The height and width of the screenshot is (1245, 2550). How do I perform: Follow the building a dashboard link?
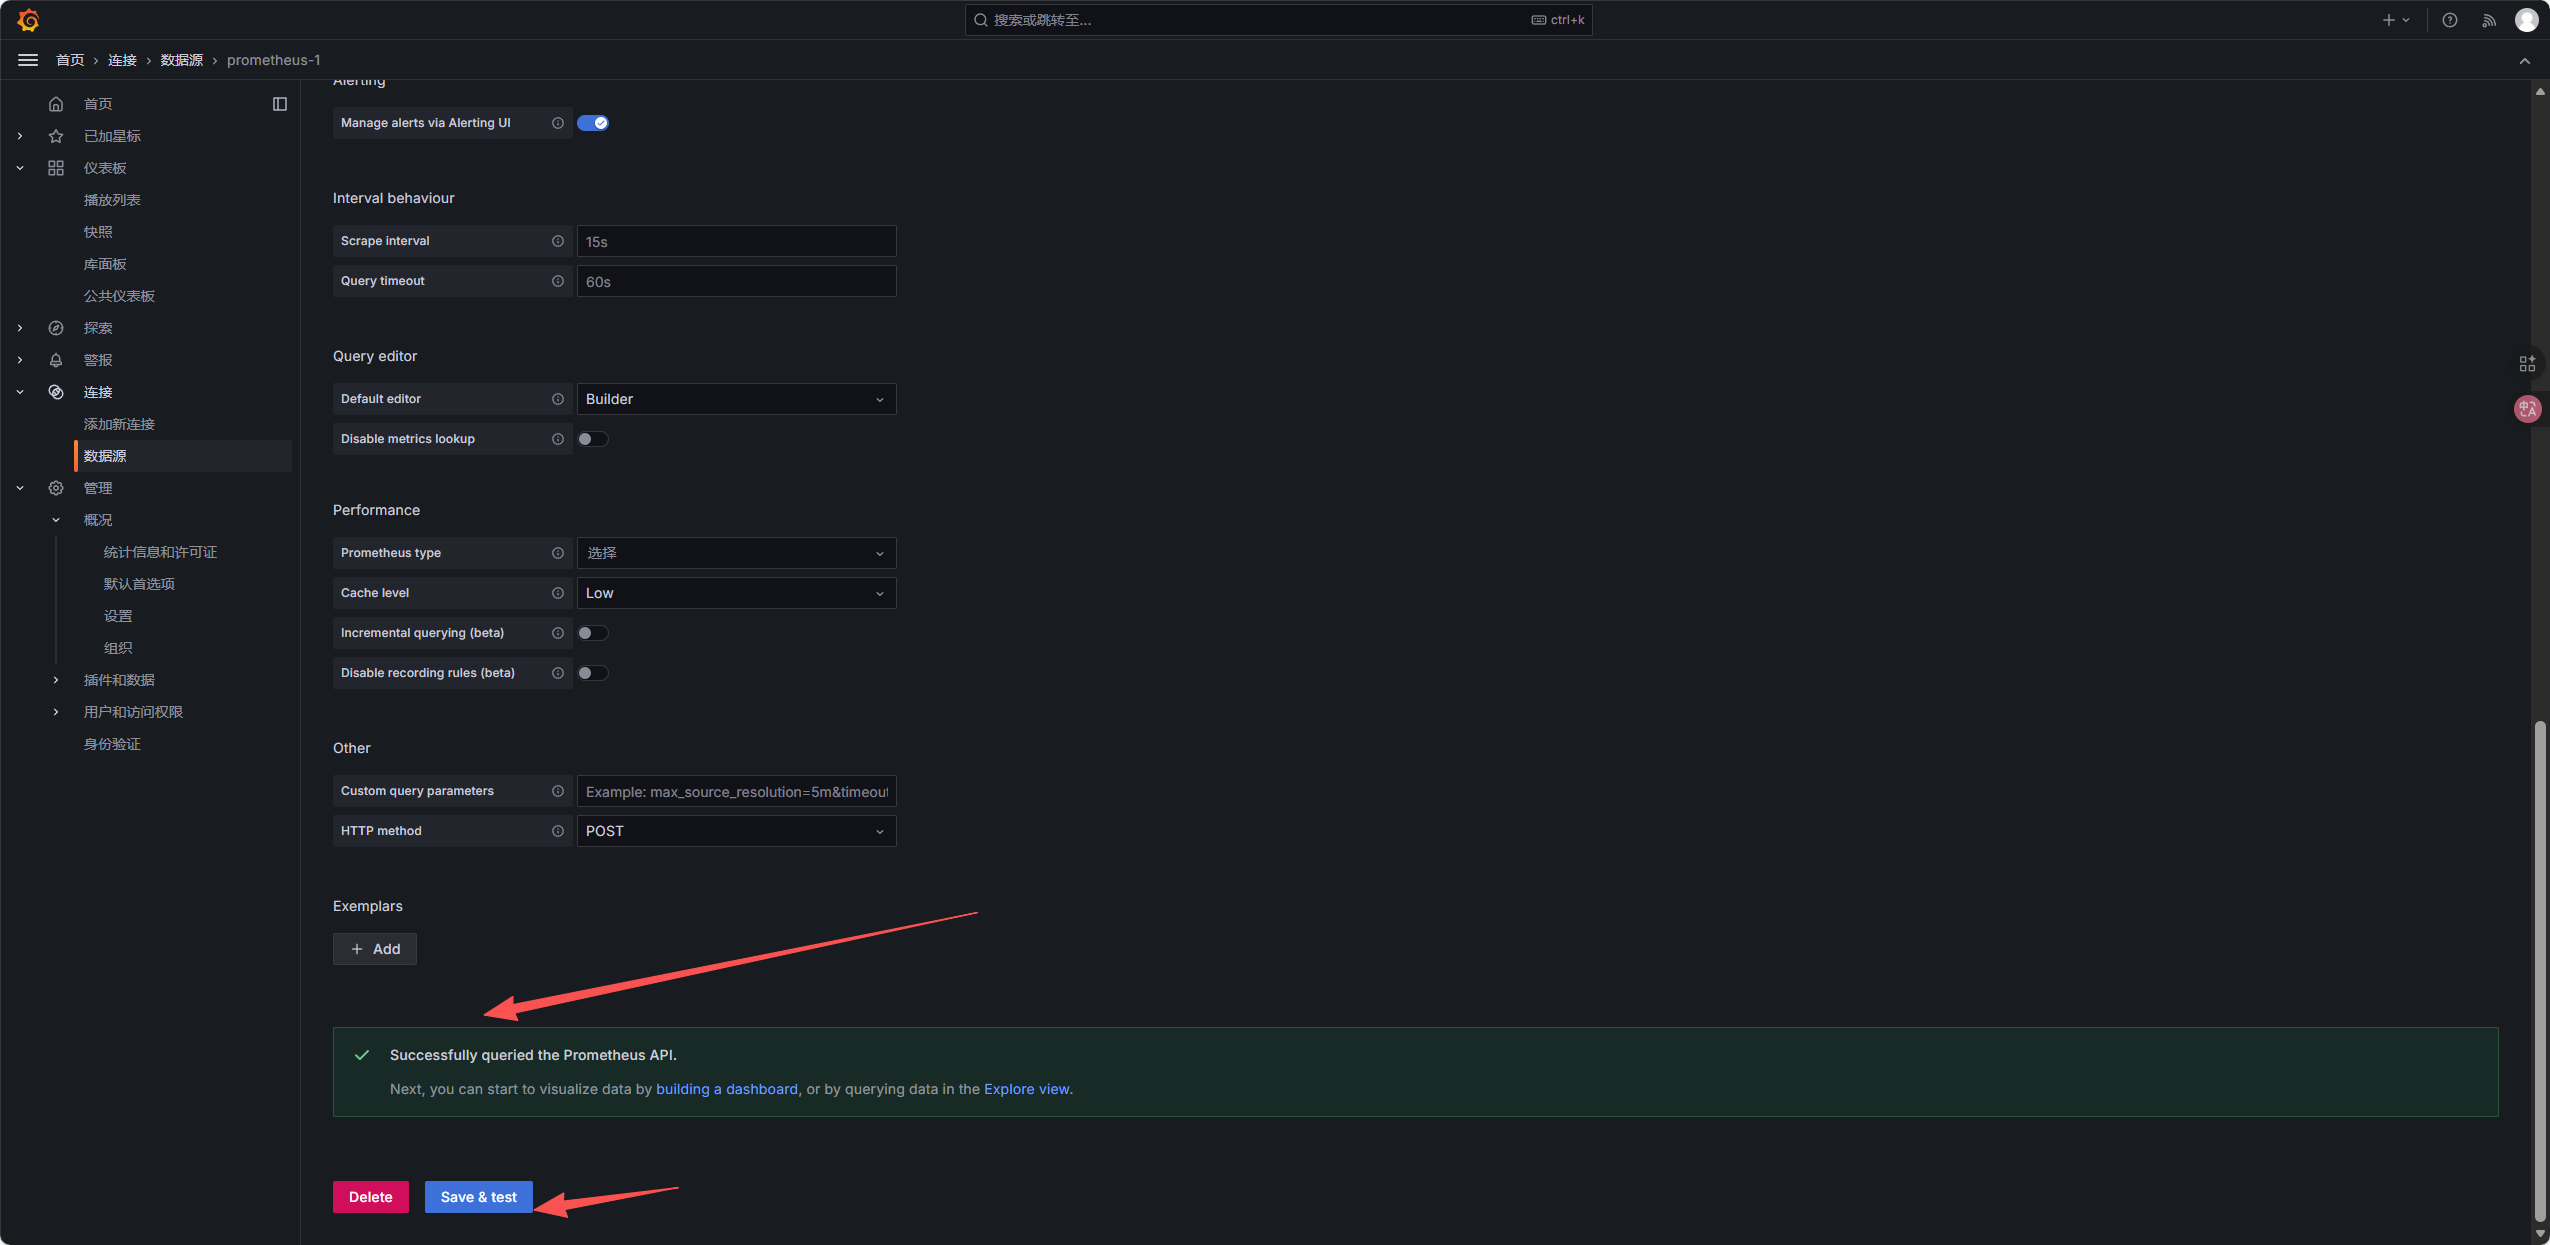pos(727,1089)
